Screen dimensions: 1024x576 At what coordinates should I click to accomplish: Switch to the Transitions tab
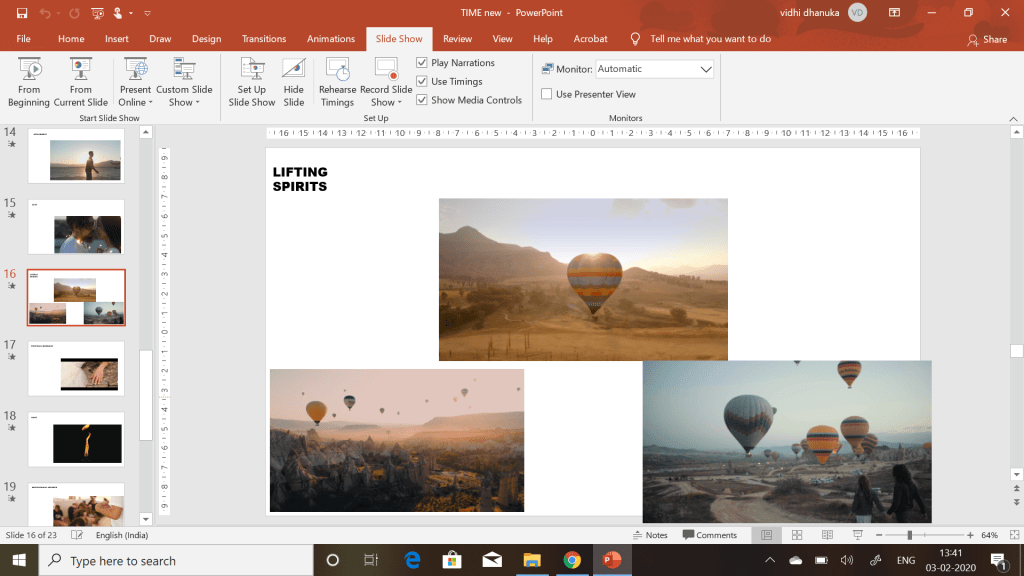click(264, 39)
